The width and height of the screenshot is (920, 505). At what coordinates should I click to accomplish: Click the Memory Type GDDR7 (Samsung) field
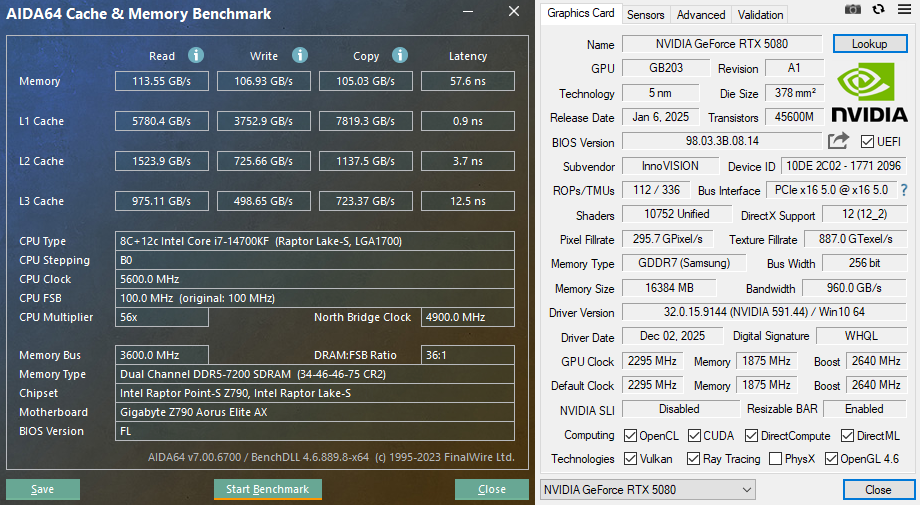[684, 263]
